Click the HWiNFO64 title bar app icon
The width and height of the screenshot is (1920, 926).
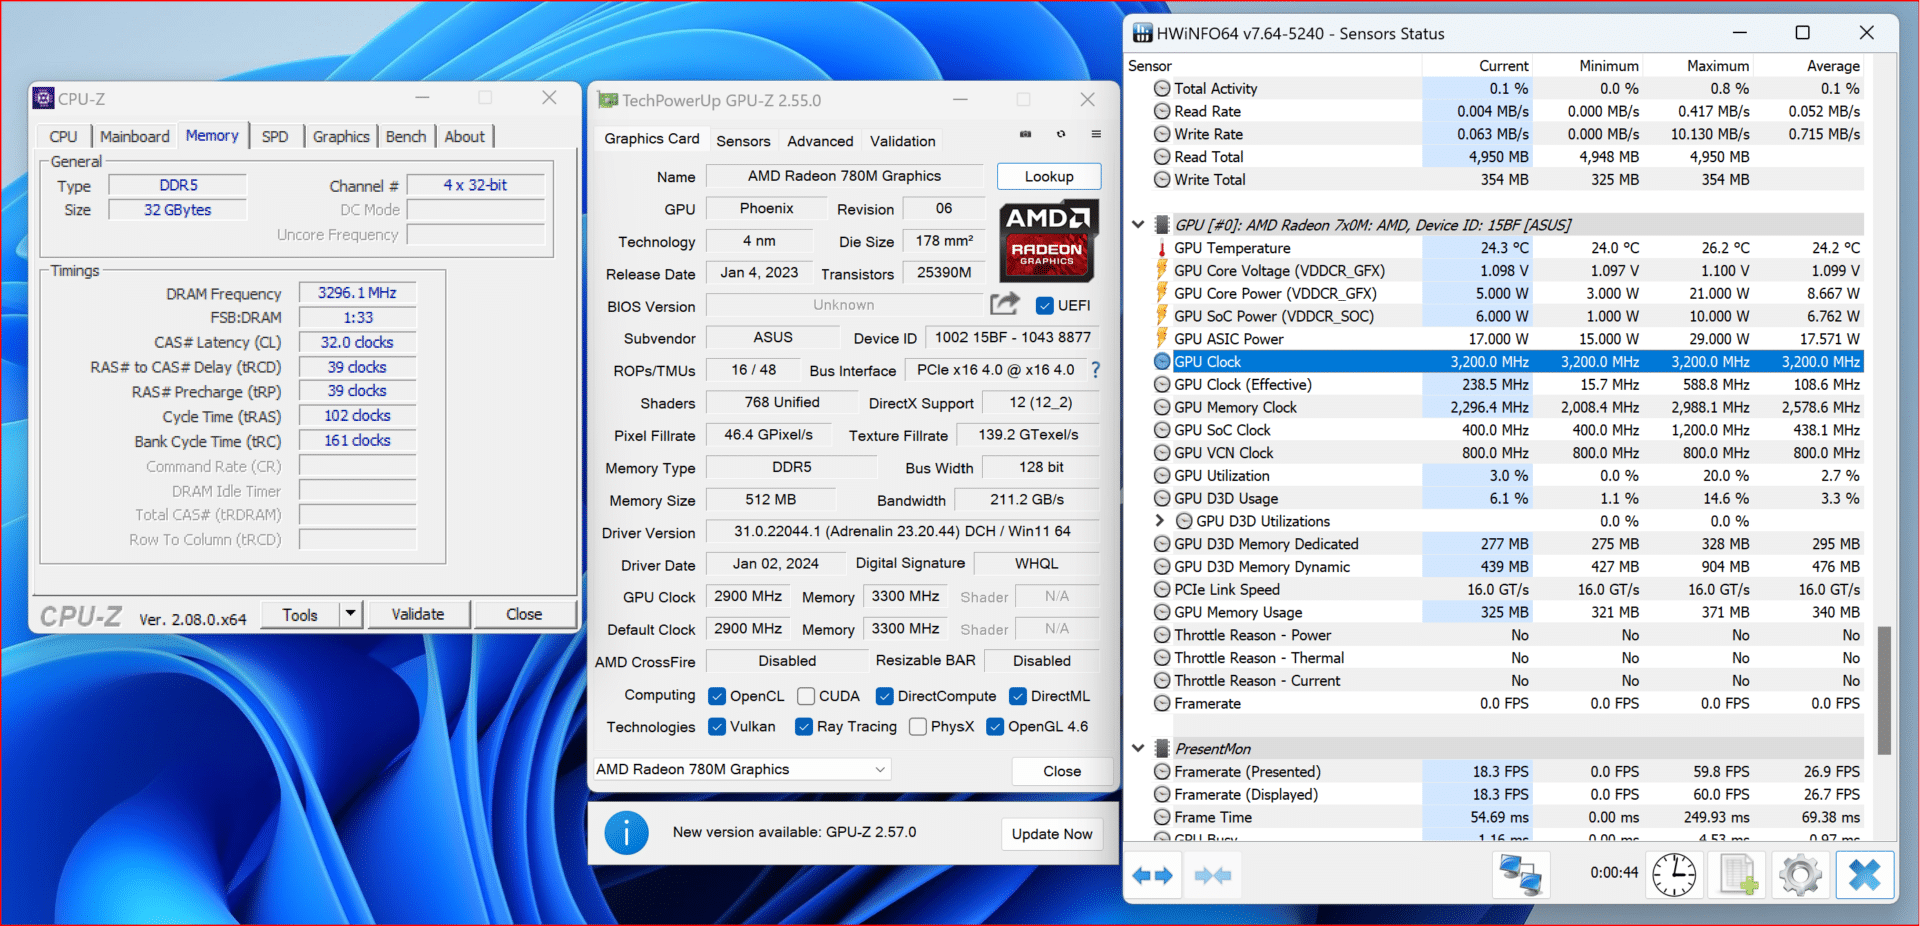1142,33
